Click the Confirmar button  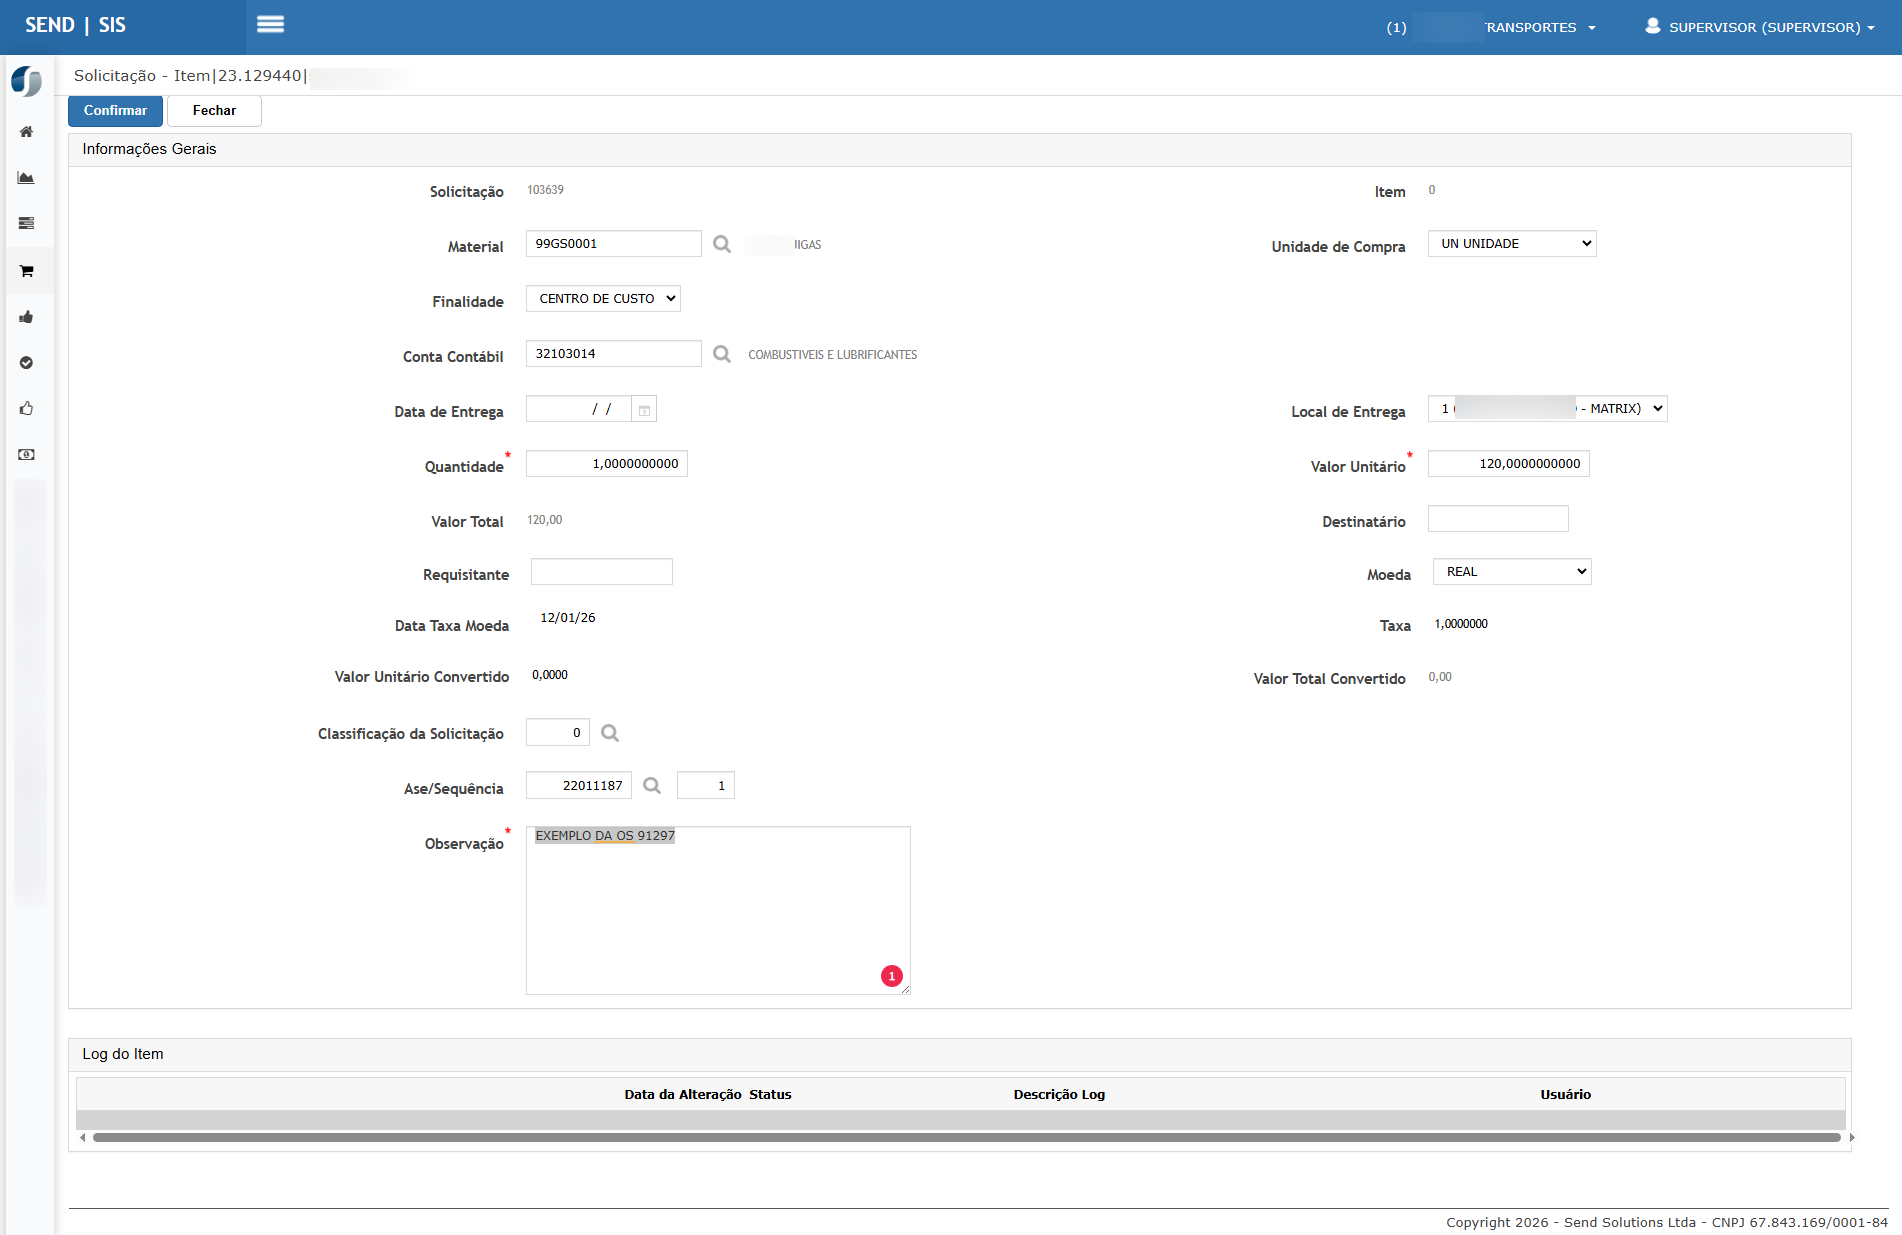pyautogui.click(x=115, y=111)
